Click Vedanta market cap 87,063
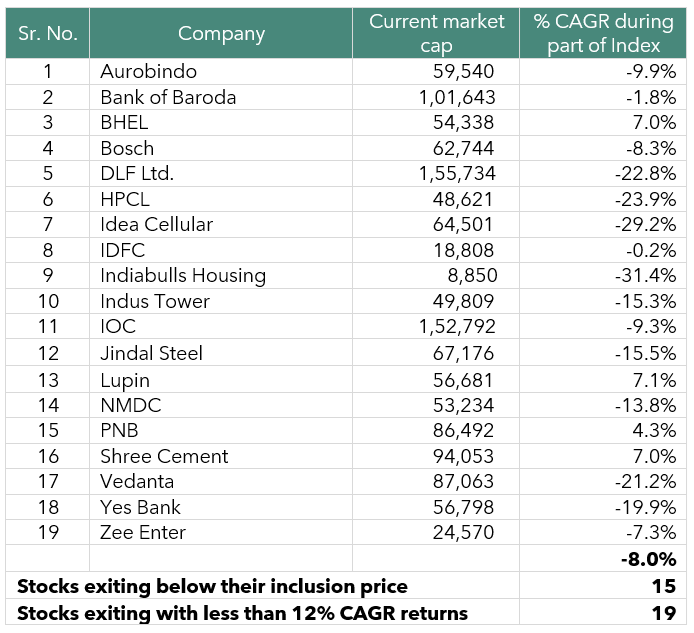Image resolution: width=694 pixels, height=633 pixels. pos(463,482)
